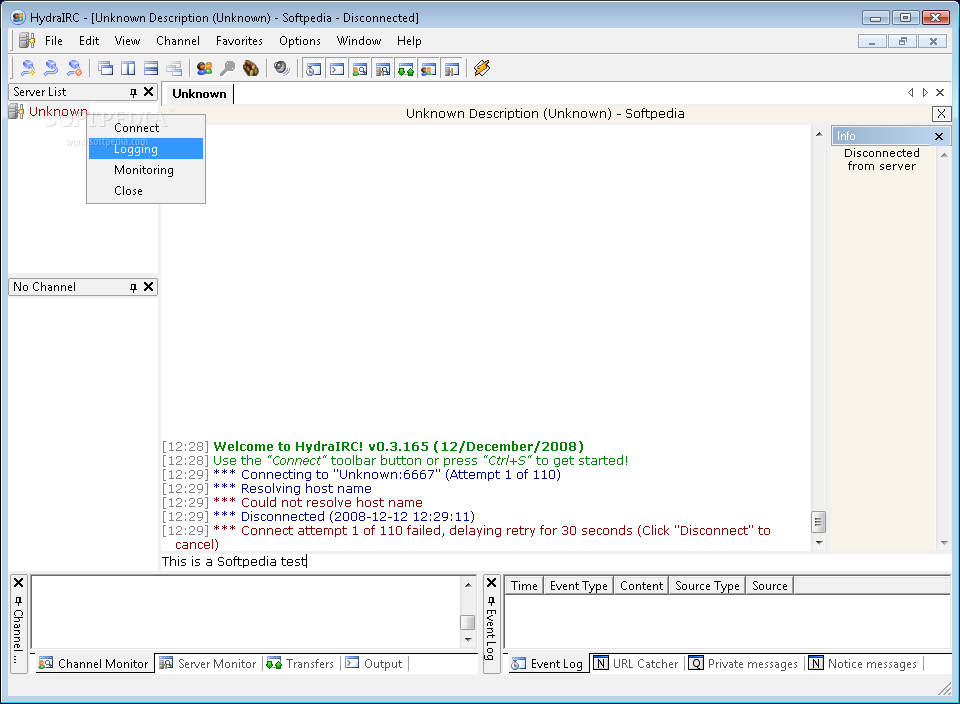The height and width of the screenshot is (704, 960).
Task: Sort by Event Type column header
Action: 579,586
